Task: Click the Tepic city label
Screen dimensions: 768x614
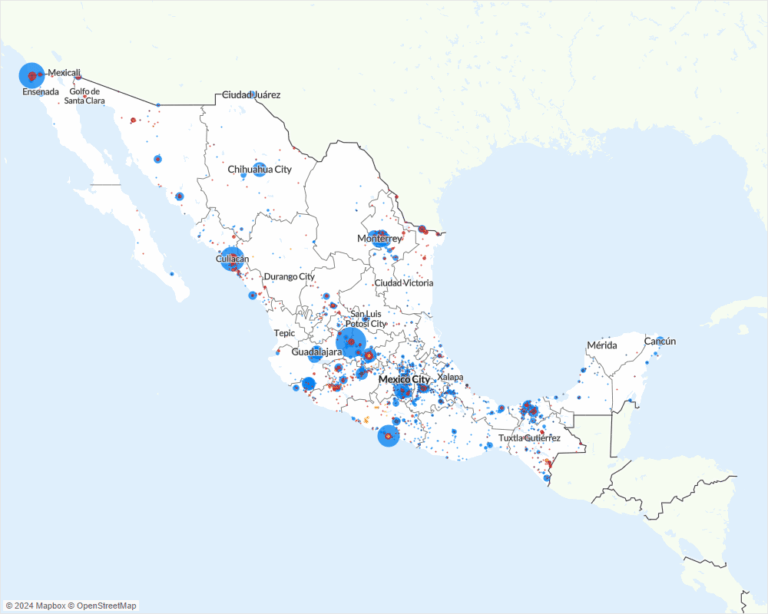Action: pyautogui.click(x=285, y=333)
